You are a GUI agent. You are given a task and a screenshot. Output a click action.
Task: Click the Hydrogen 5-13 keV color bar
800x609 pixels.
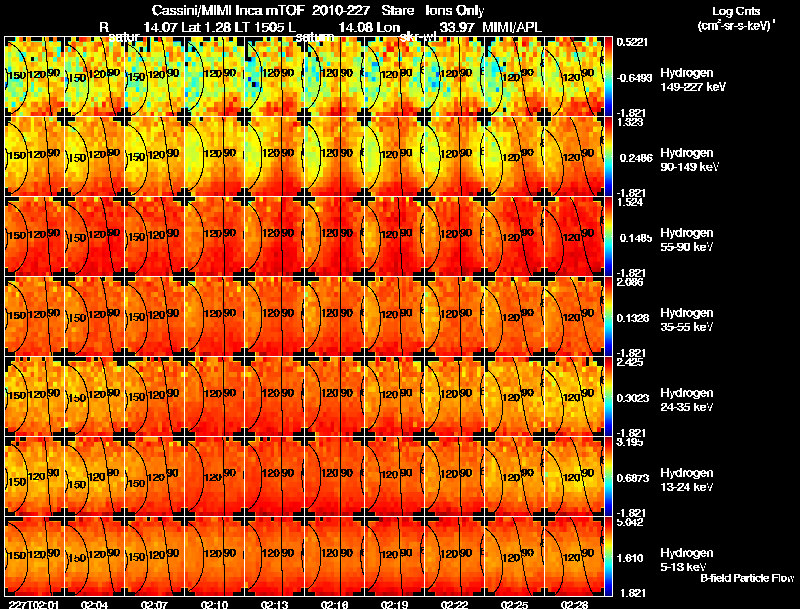click(x=608, y=557)
